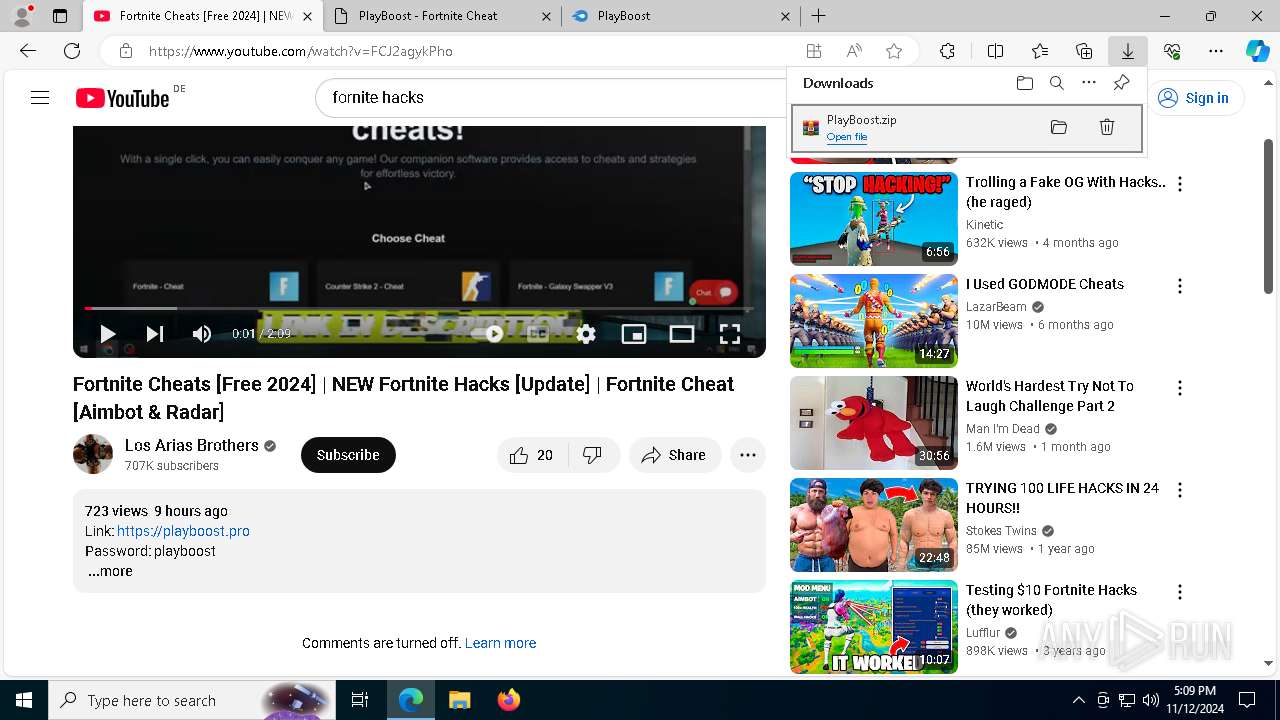This screenshot has width=1280, height=720.
Task: Open Edge Settings and more menu
Action: point(1216,51)
